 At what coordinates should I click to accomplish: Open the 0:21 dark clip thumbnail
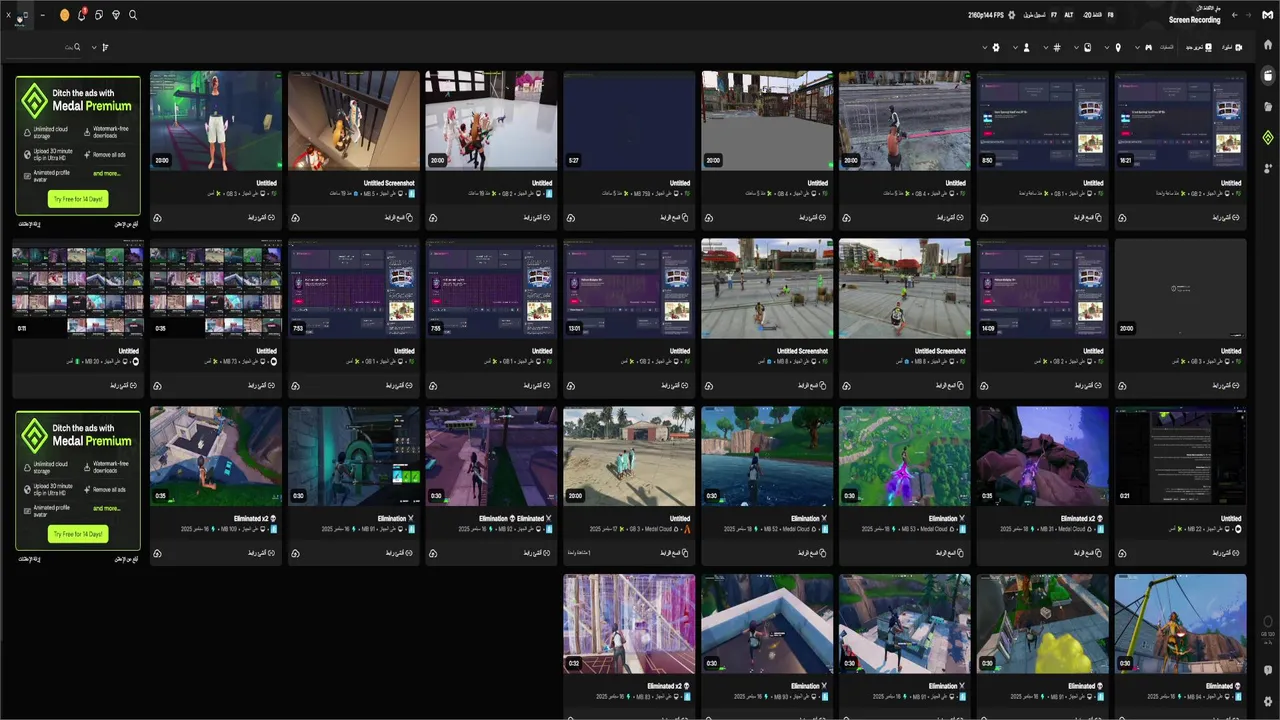point(1181,456)
